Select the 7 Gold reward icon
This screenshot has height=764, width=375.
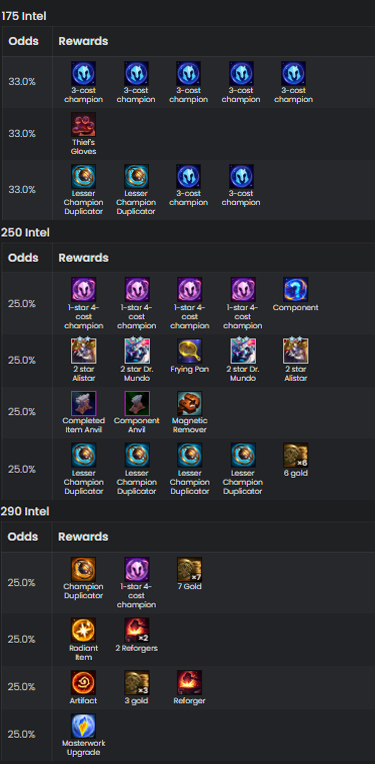tap(189, 569)
